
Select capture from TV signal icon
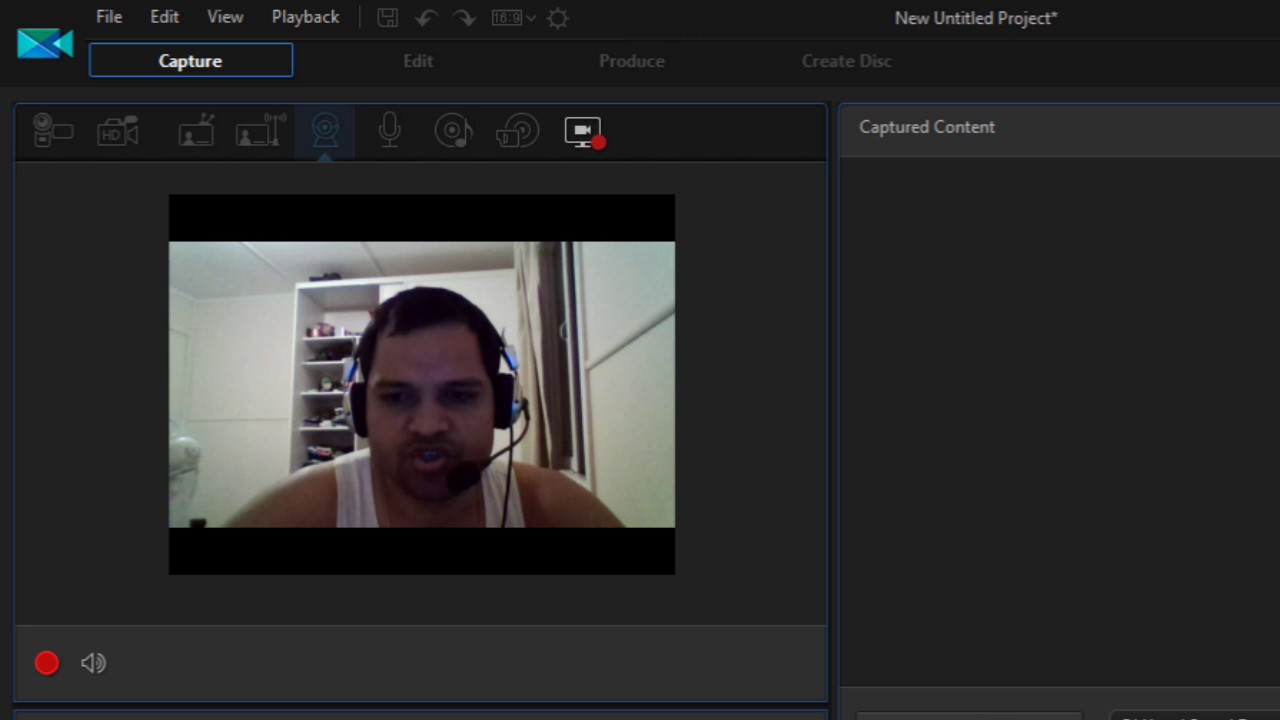(x=196, y=131)
